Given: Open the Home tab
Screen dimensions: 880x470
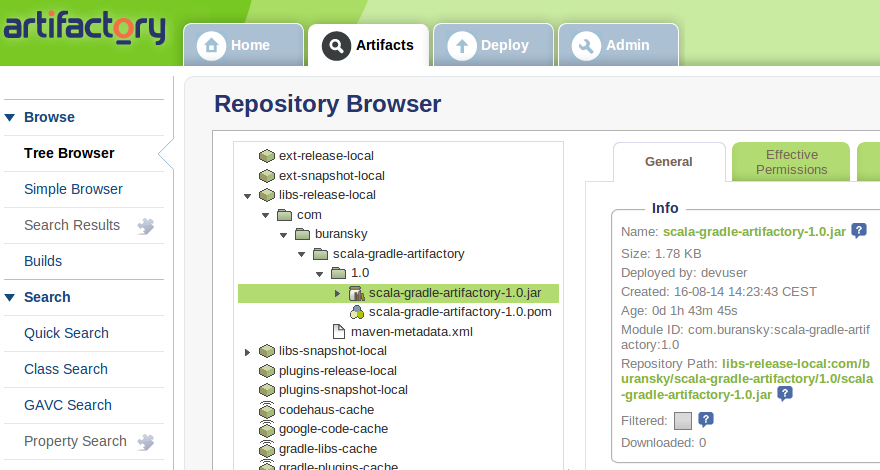Looking at the screenshot, I should click(x=244, y=45).
